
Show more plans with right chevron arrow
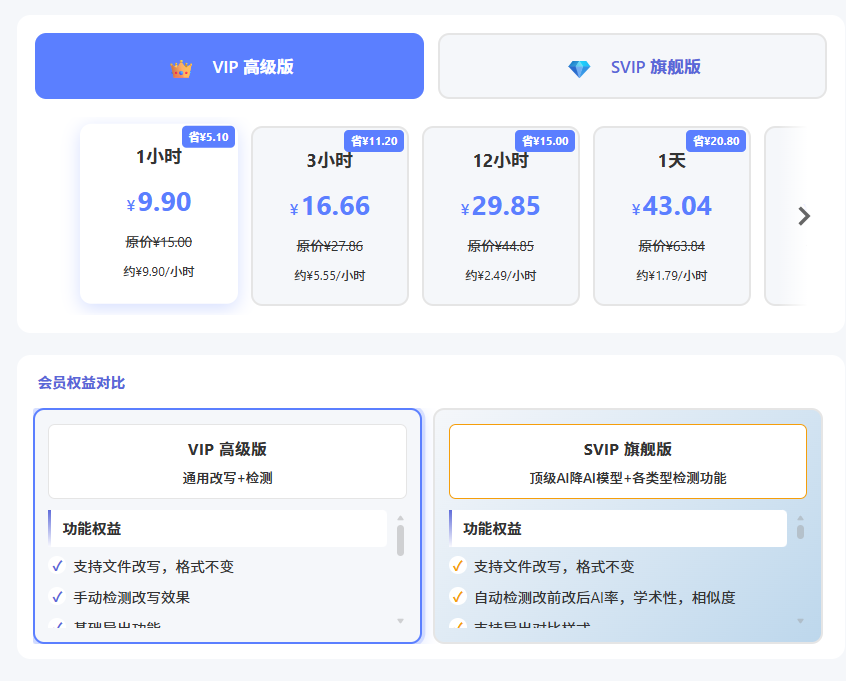tap(803, 216)
